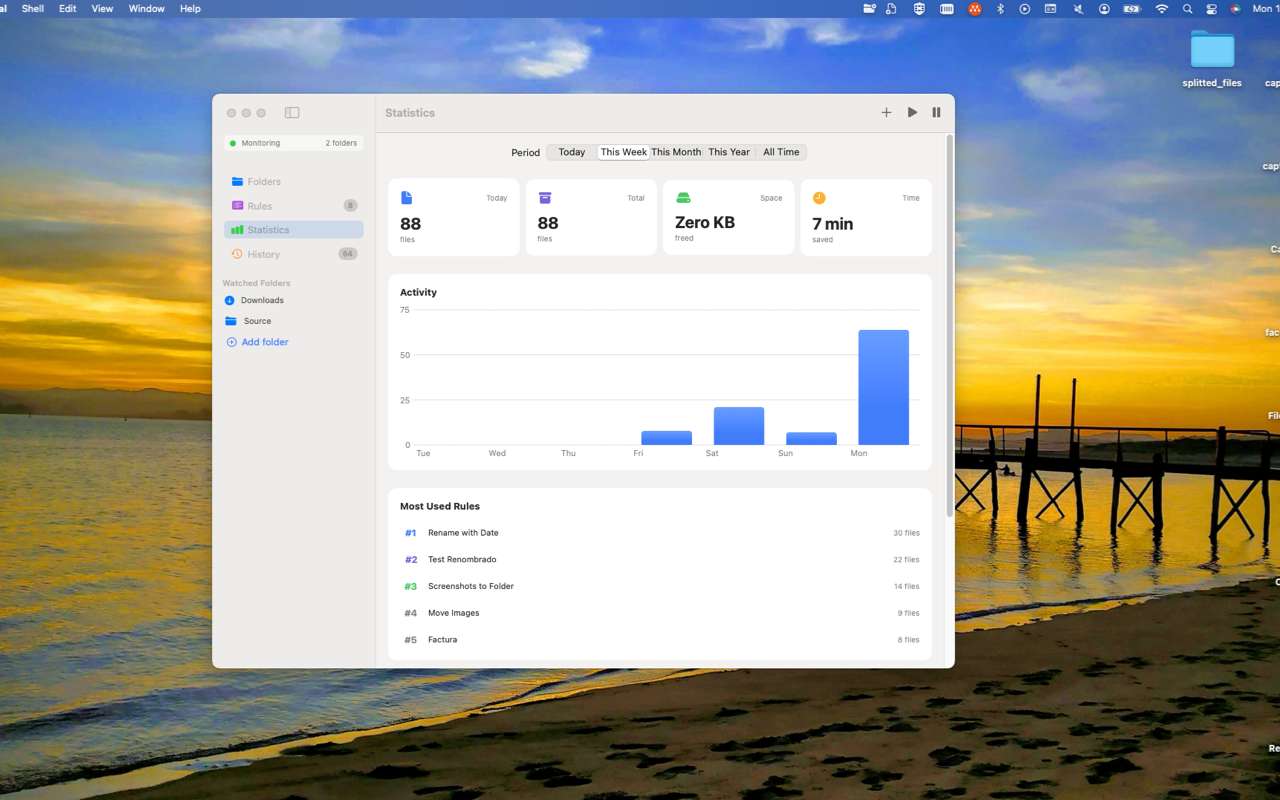Image resolution: width=1280 pixels, height=800 pixels.
Task: Switch period to Today
Action: [x=571, y=152]
